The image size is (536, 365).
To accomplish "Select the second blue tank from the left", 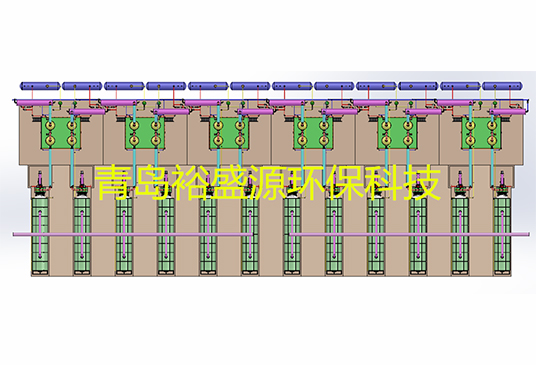I will 82,86.
